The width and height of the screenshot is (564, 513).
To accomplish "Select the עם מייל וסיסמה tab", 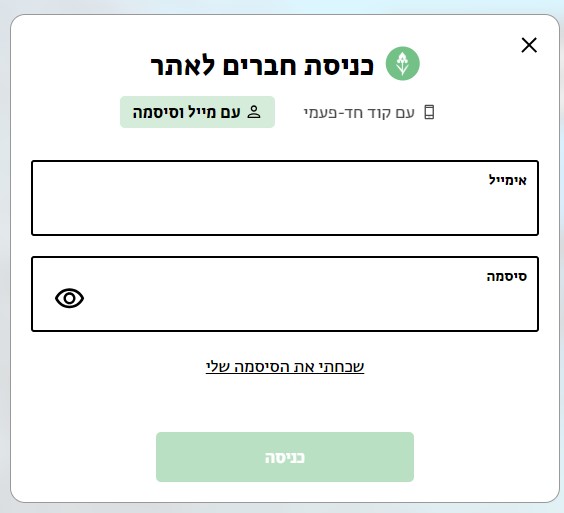I will 197,112.
